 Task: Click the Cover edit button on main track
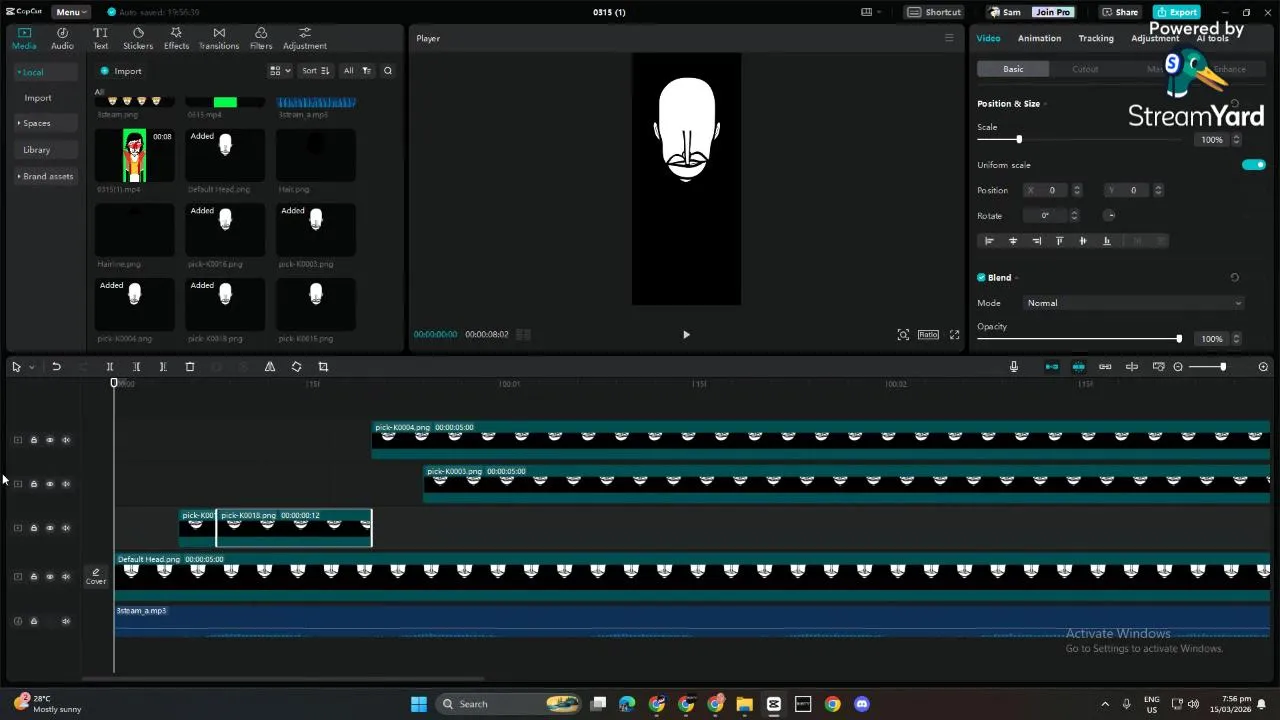pos(96,577)
